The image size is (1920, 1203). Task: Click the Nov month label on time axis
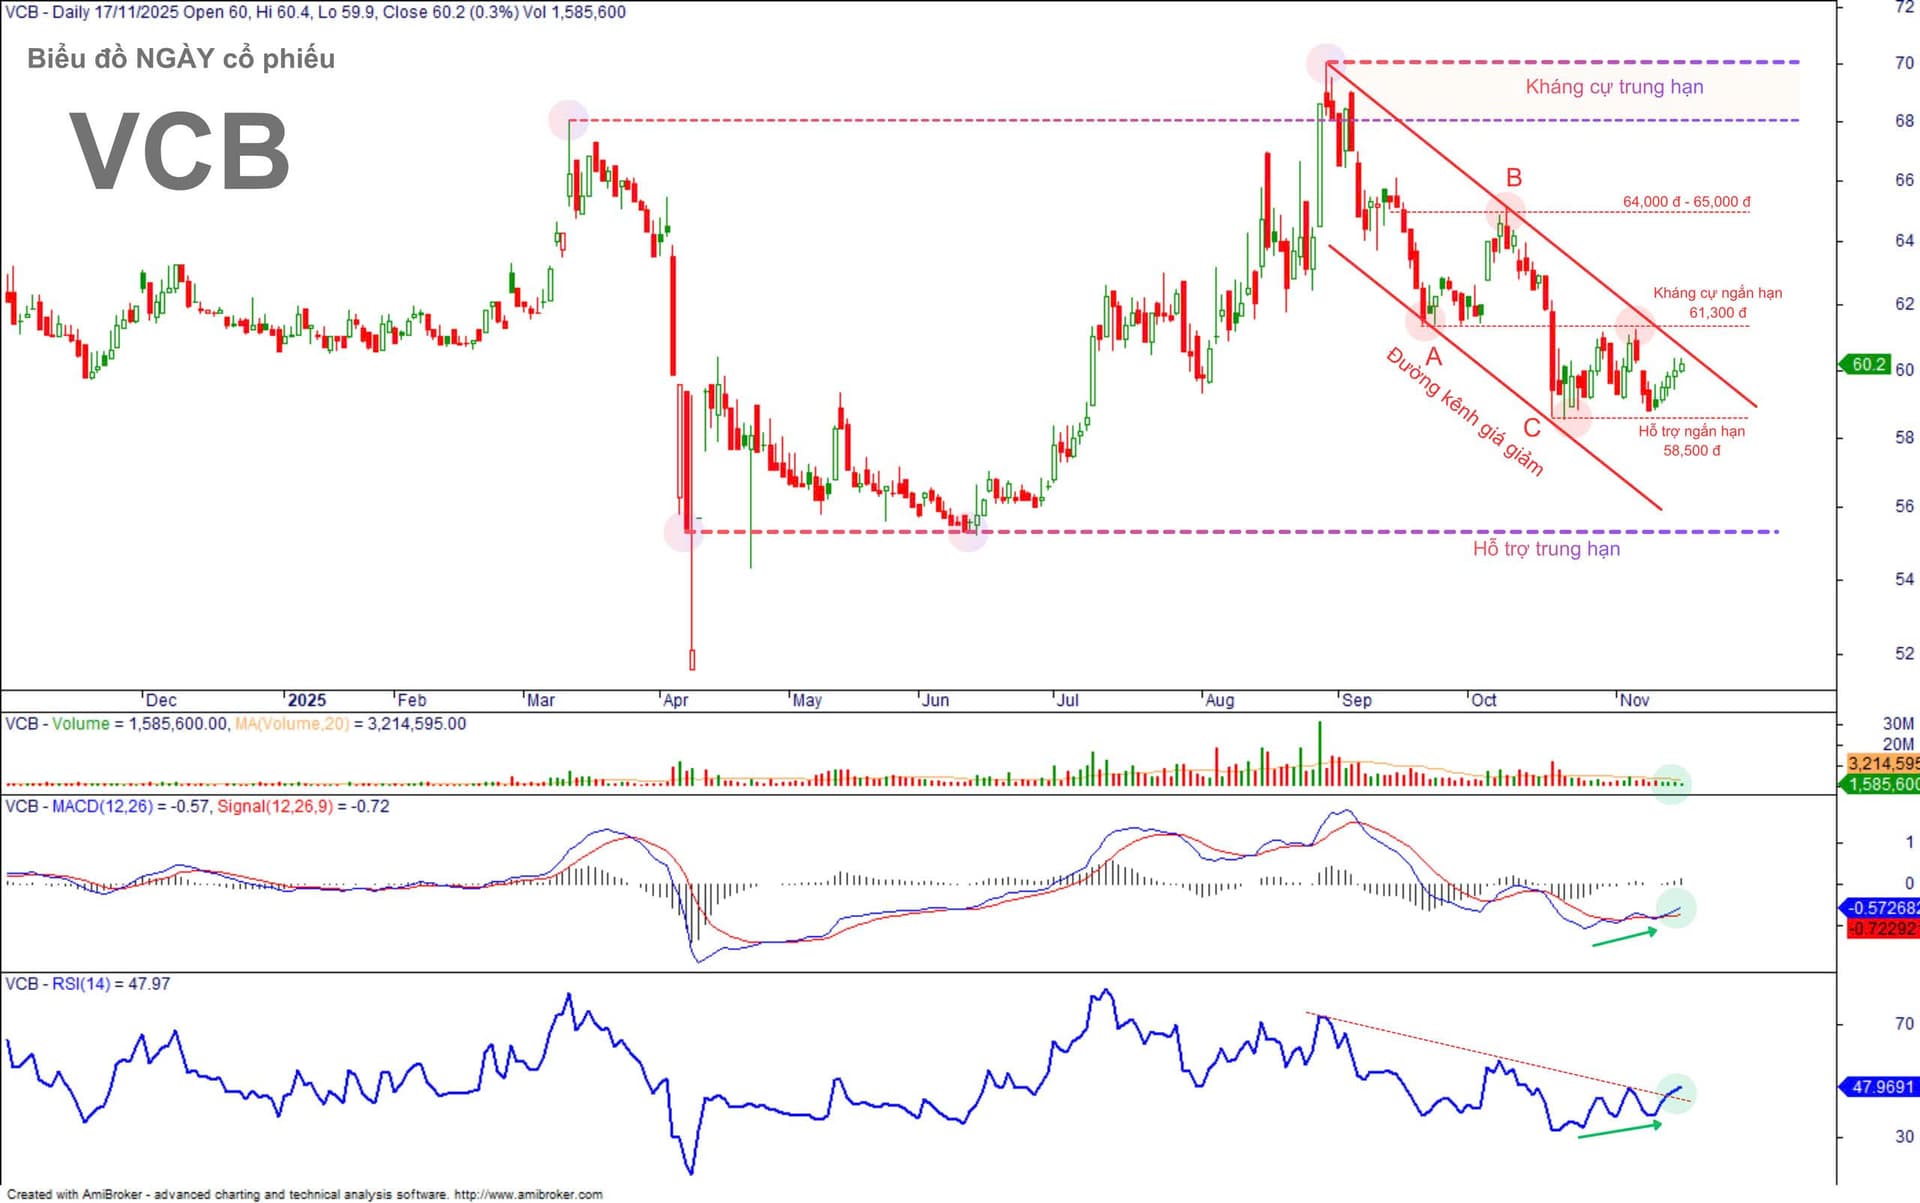1634,700
